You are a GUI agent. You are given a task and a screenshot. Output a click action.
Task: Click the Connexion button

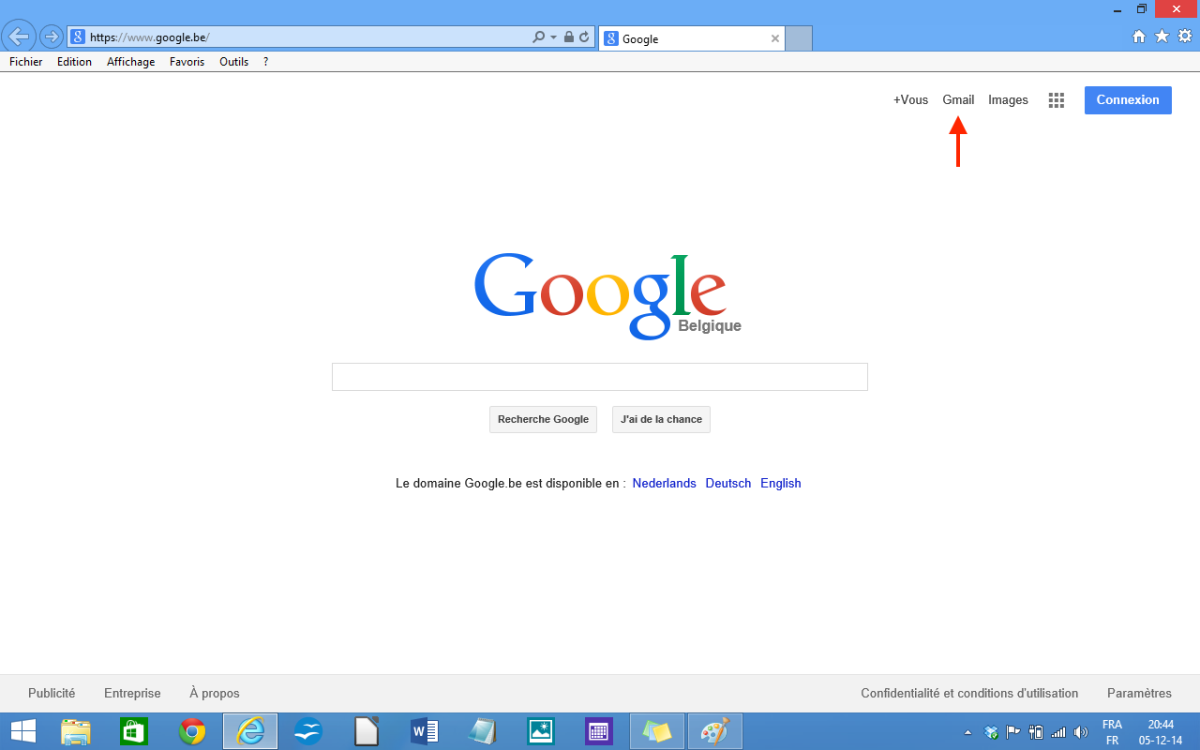coord(1128,100)
